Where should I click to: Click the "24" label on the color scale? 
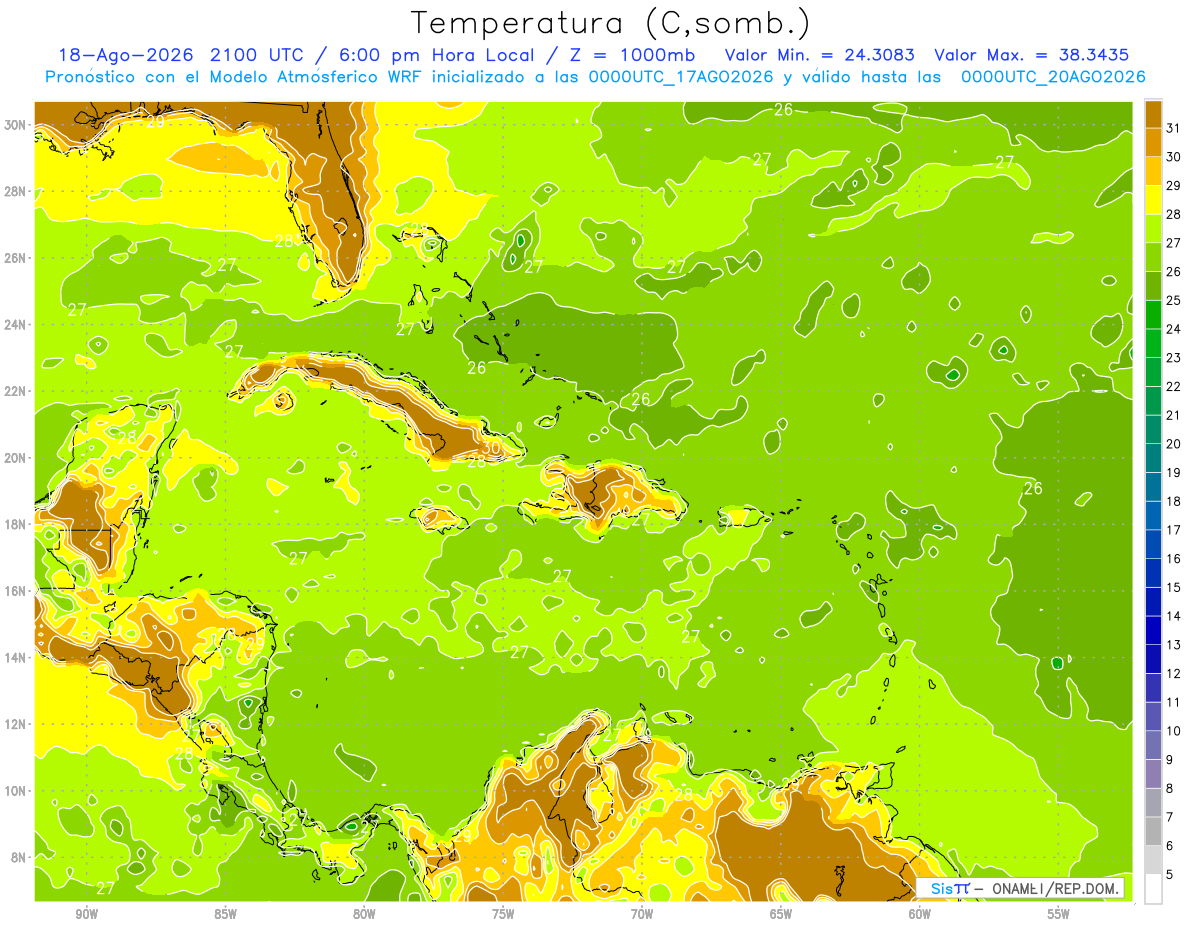1174,329
